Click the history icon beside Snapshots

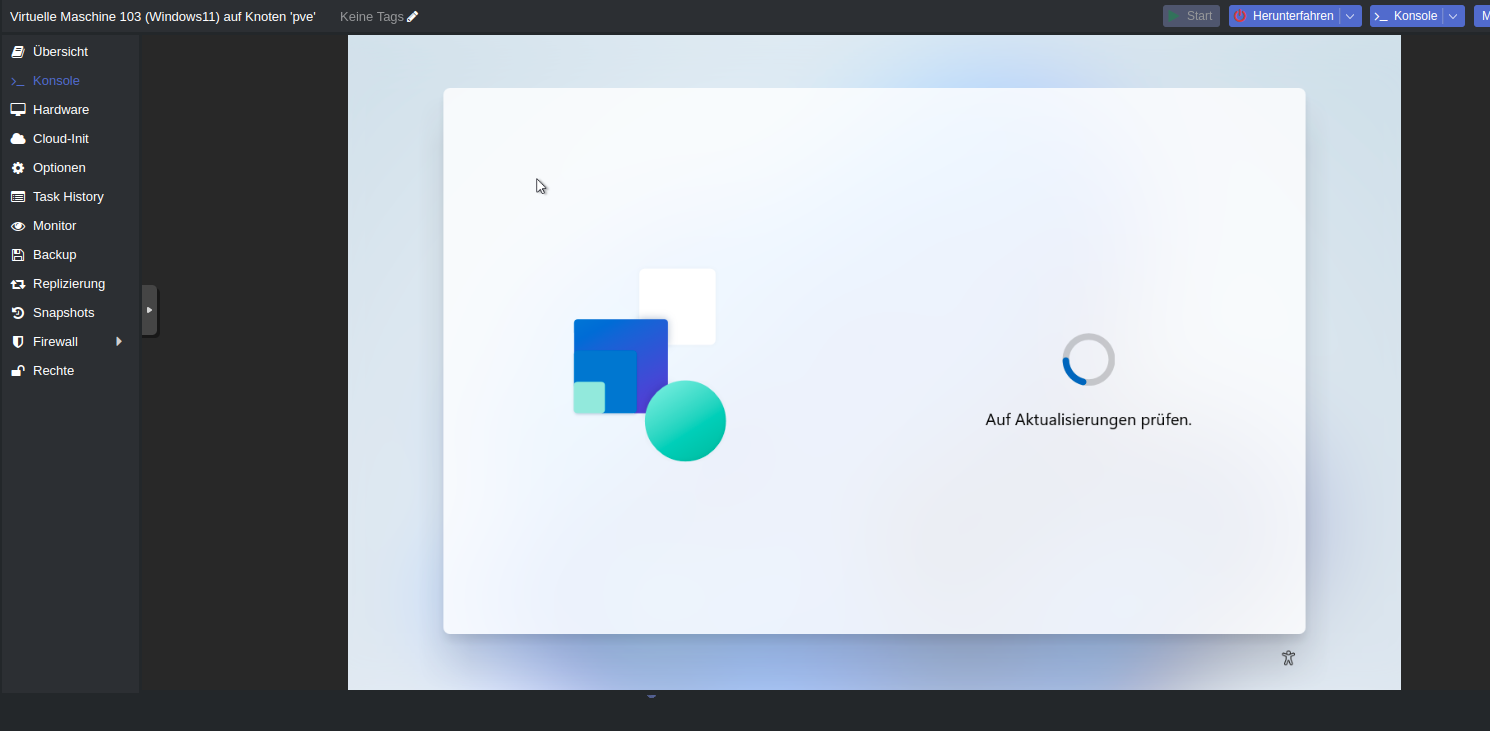(18, 312)
